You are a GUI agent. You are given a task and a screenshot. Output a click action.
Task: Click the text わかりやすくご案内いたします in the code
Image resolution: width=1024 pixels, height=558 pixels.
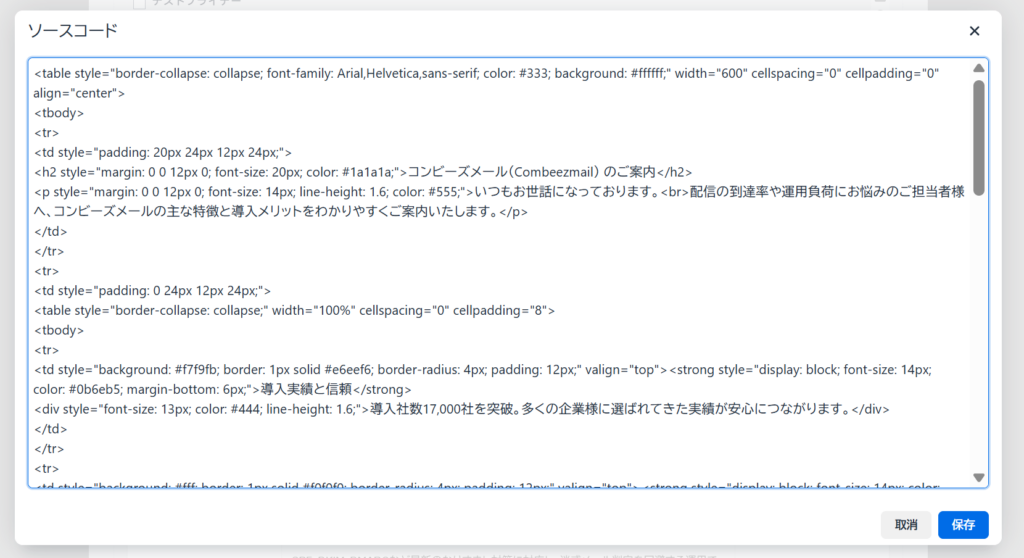(400, 212)
